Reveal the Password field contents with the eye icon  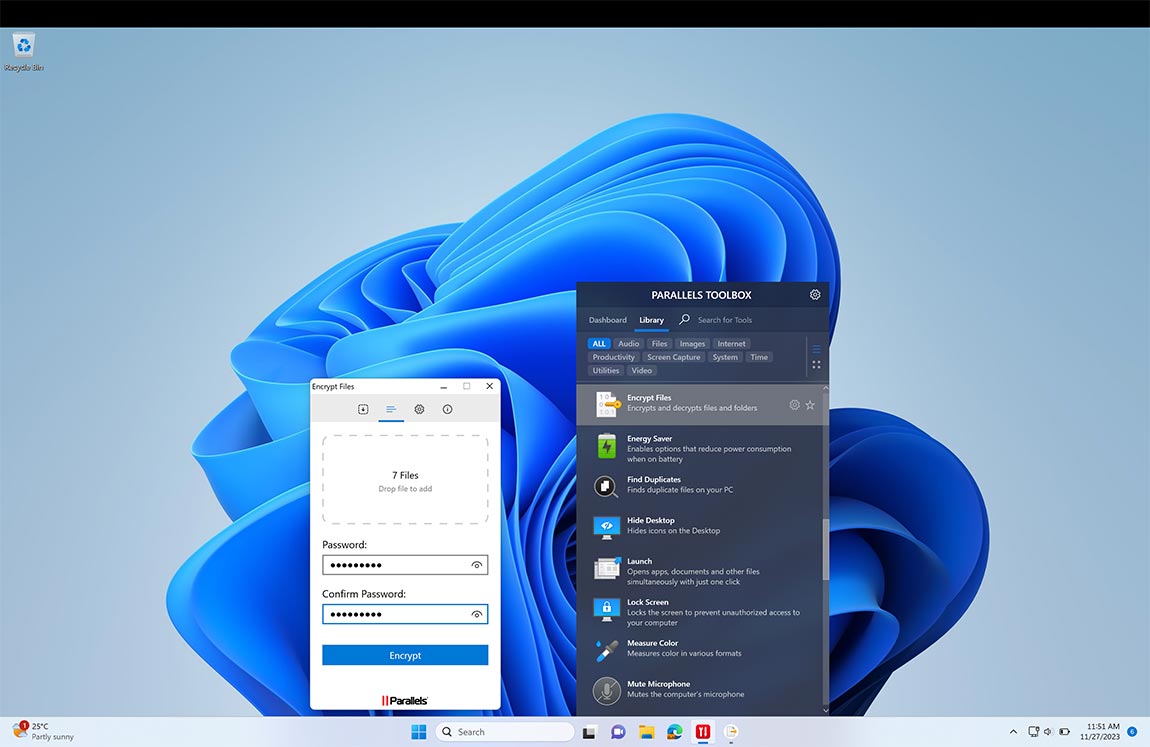point(477,563)
